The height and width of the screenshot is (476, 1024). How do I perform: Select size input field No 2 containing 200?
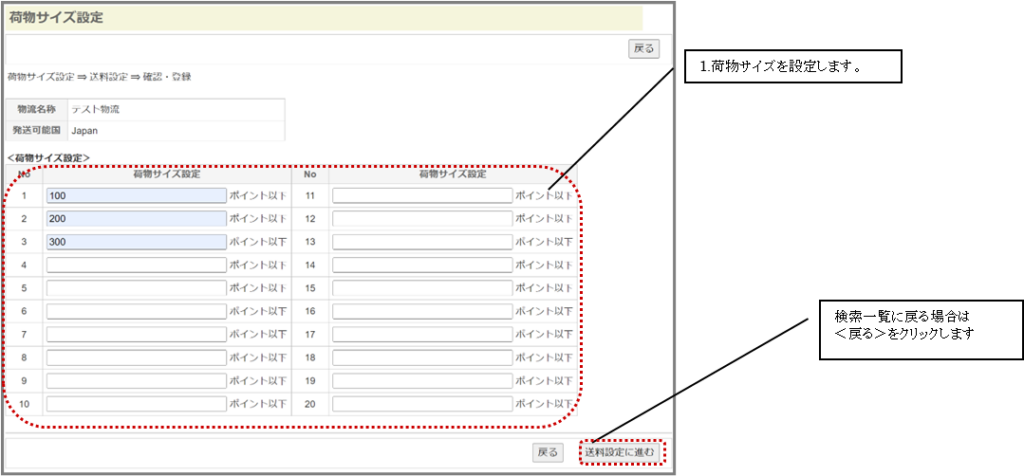point(136,219)
